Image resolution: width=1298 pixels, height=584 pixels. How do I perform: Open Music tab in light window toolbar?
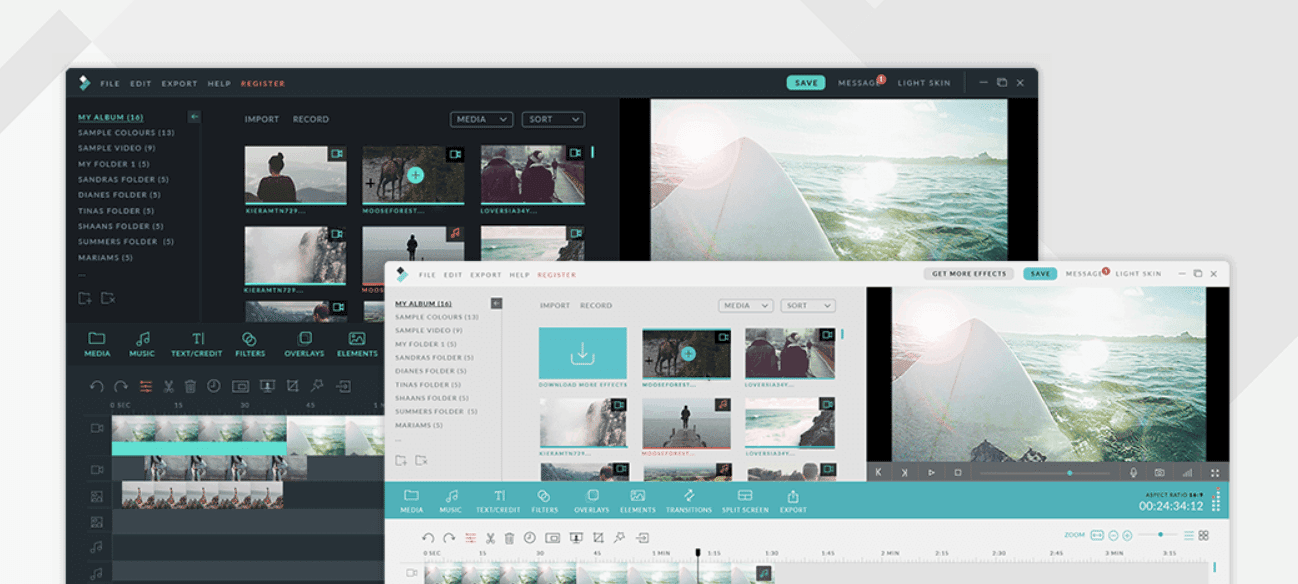pyautogui.click(x=451, y=501)
